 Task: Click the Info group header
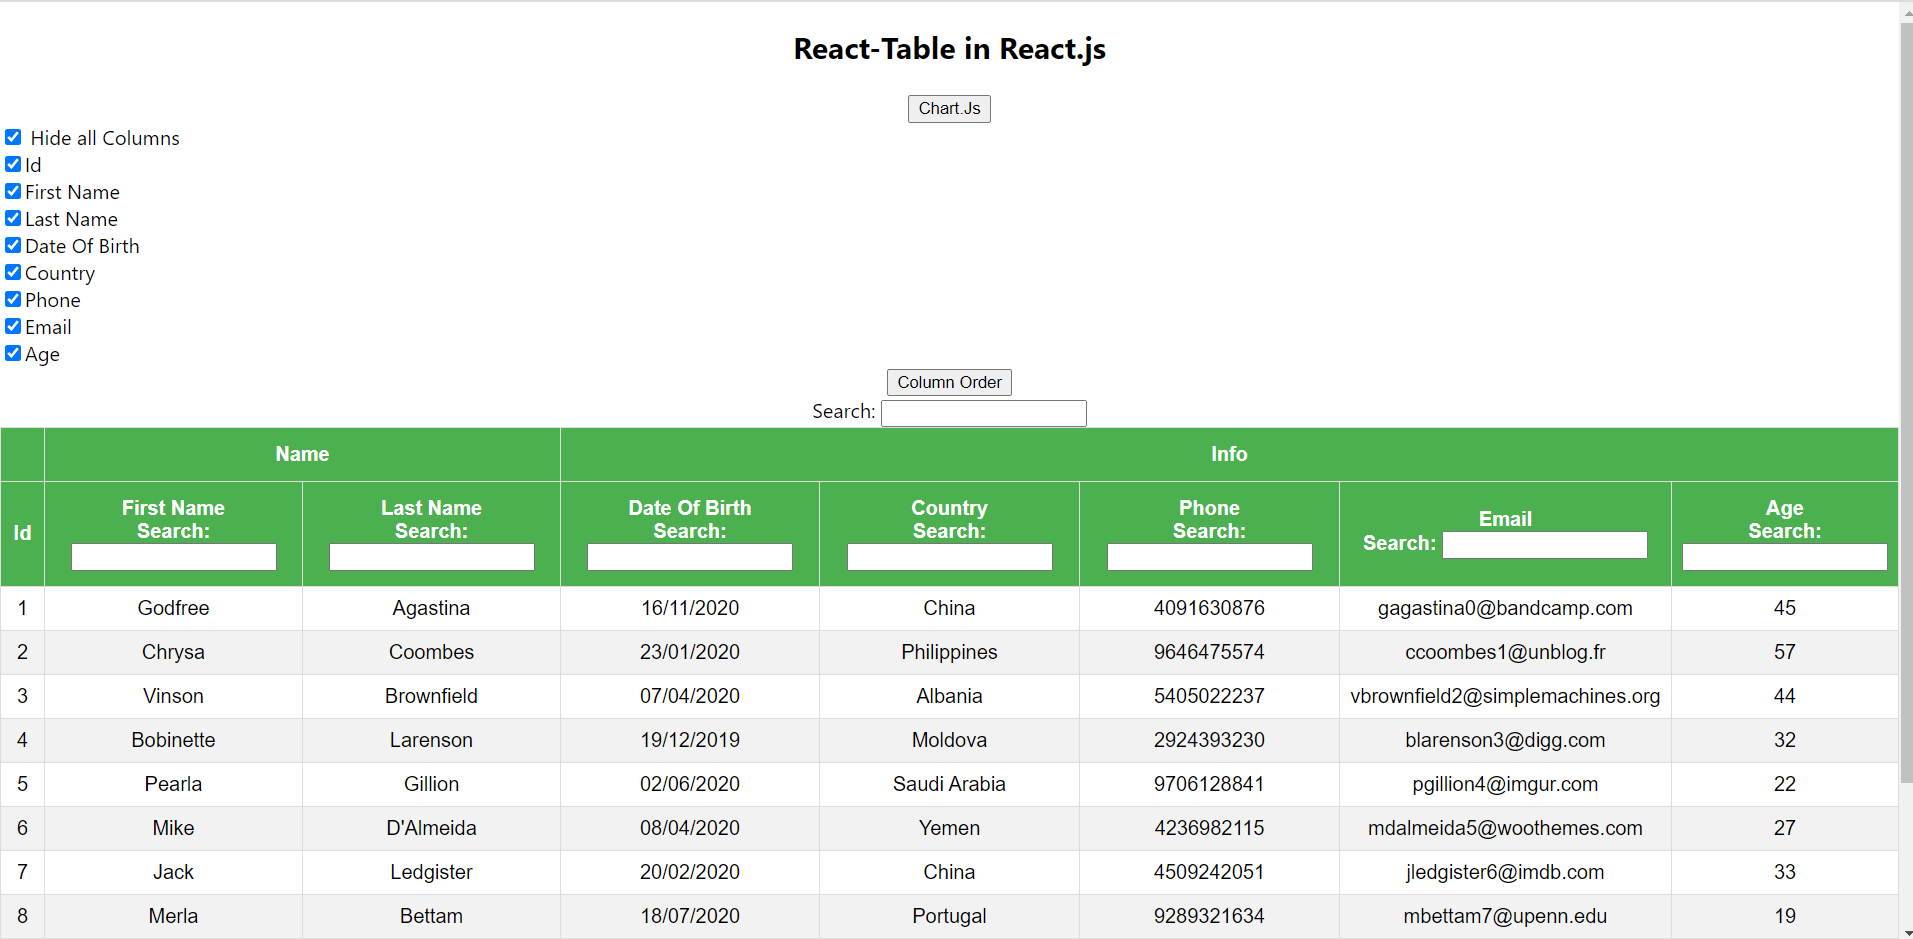(x=1229, y=454)
